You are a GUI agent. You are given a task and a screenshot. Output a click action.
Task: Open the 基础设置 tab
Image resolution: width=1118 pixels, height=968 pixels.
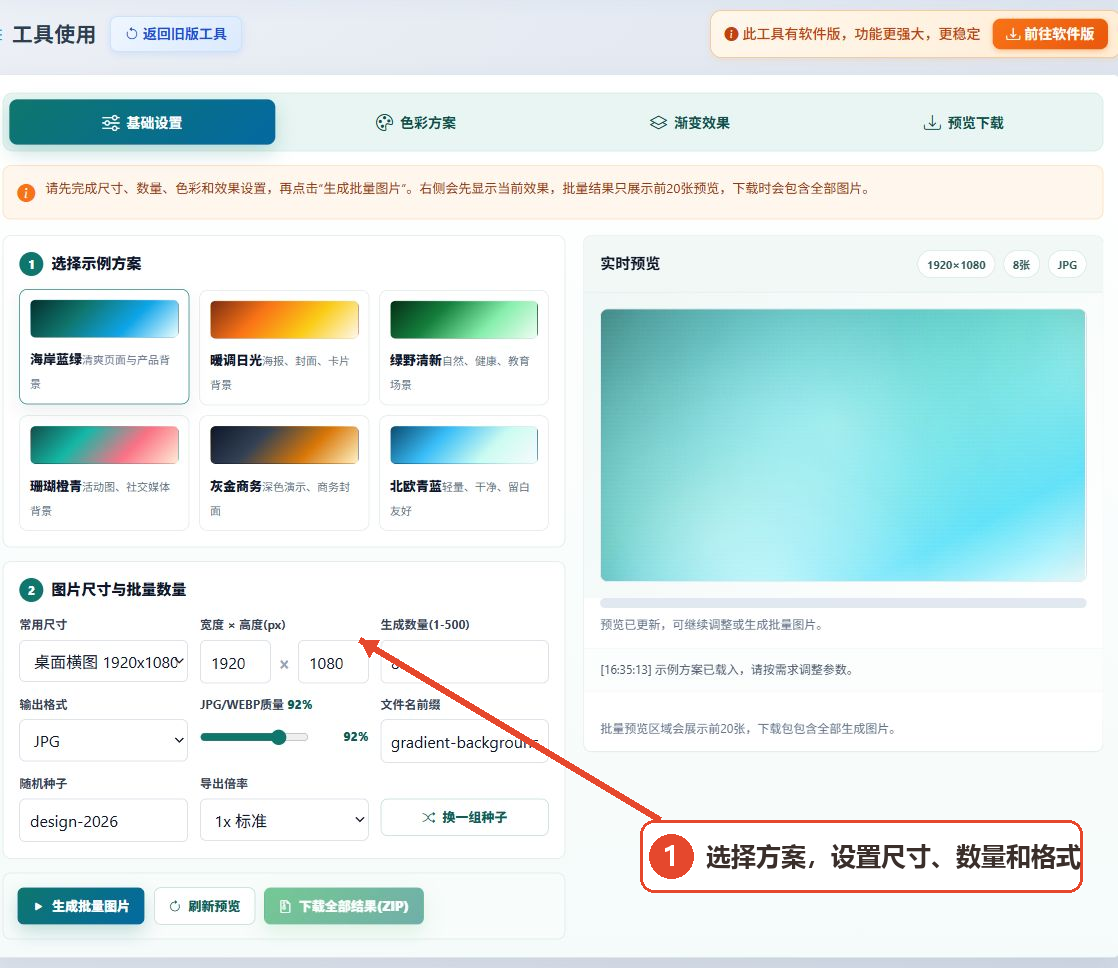[142, 122]
